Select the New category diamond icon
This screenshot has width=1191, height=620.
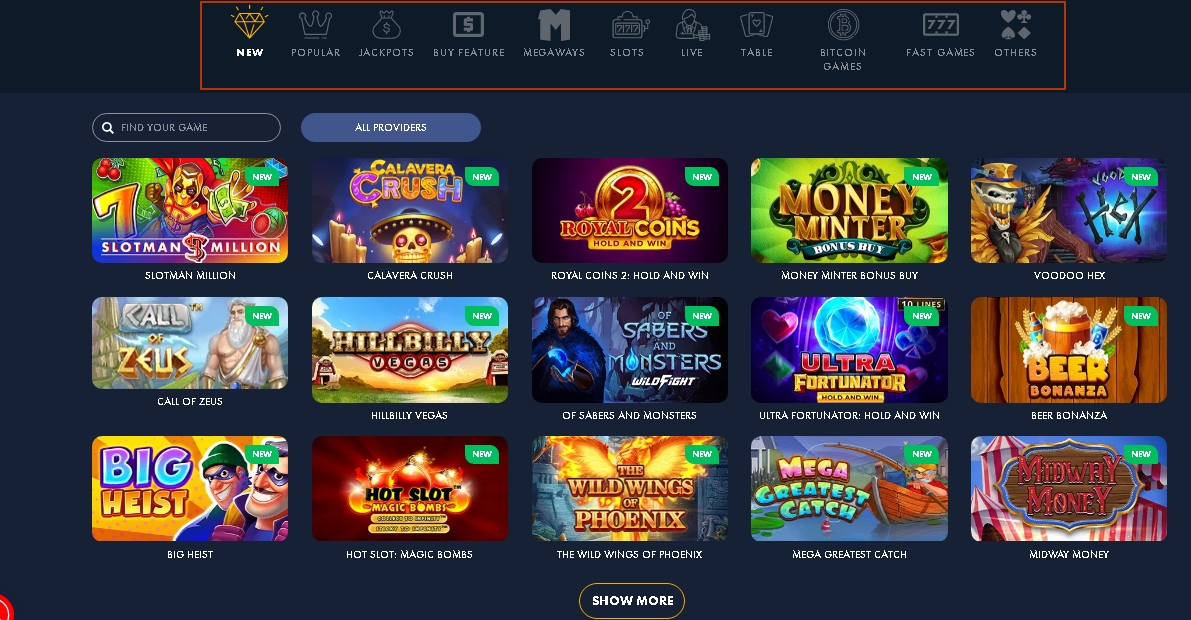point(249,24)
